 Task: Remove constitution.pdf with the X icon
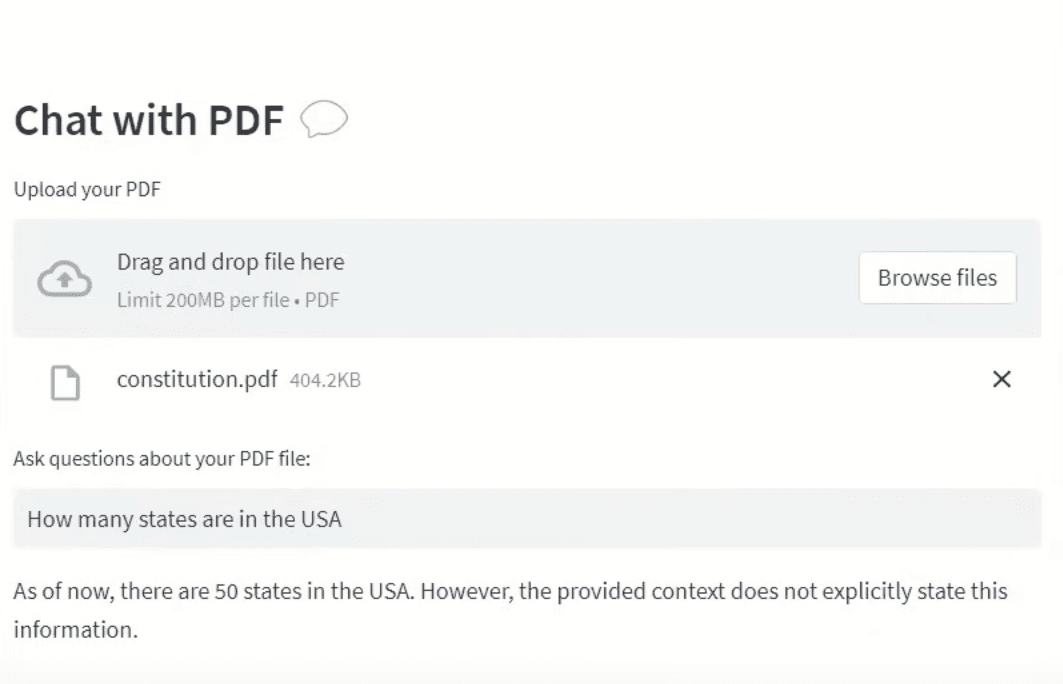1001,379
